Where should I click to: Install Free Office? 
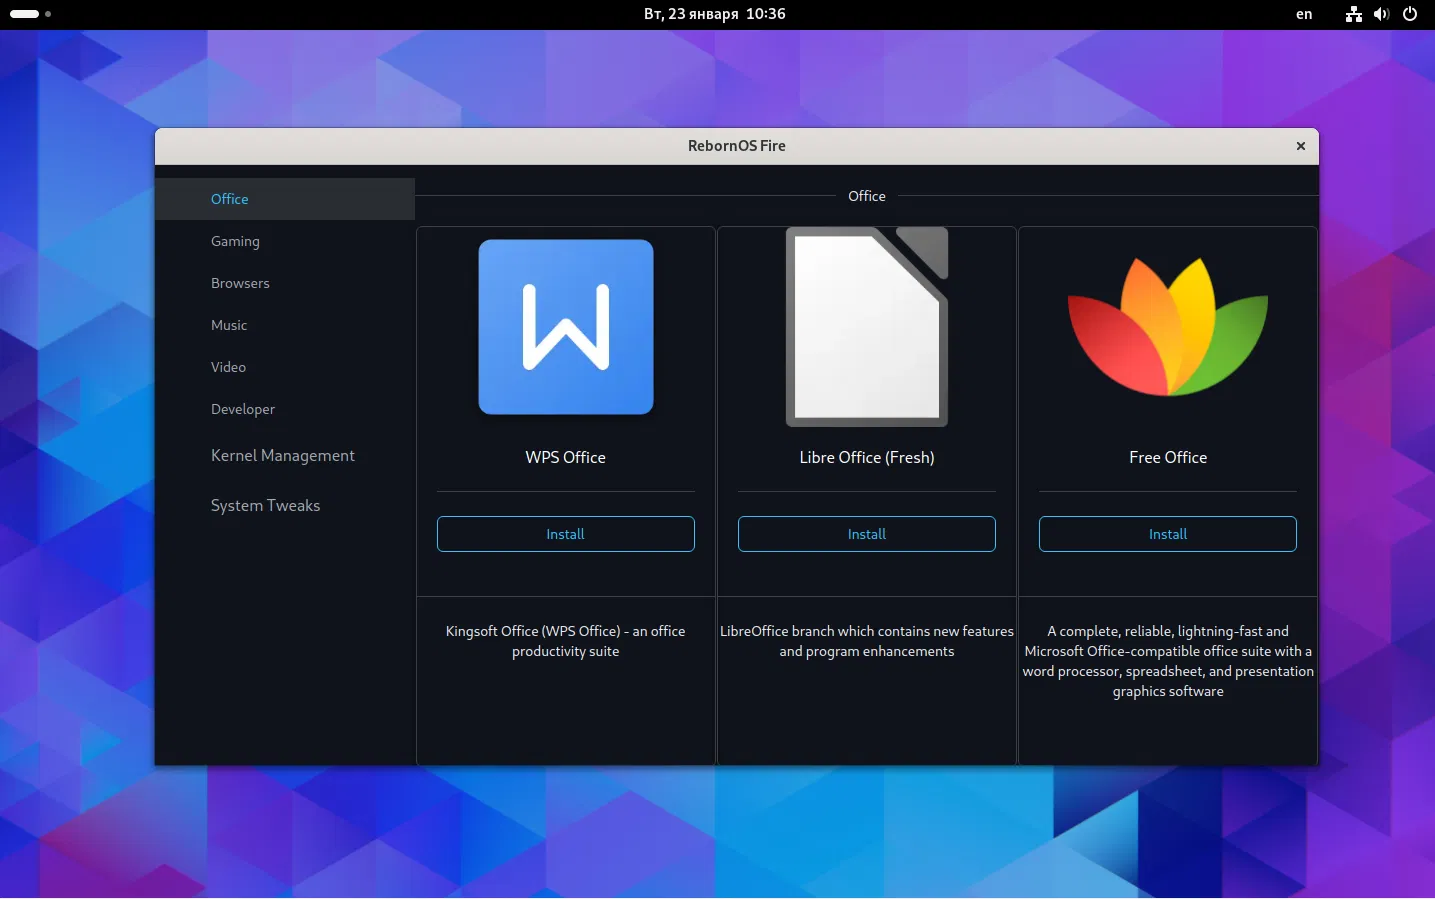coord(1168,534)
